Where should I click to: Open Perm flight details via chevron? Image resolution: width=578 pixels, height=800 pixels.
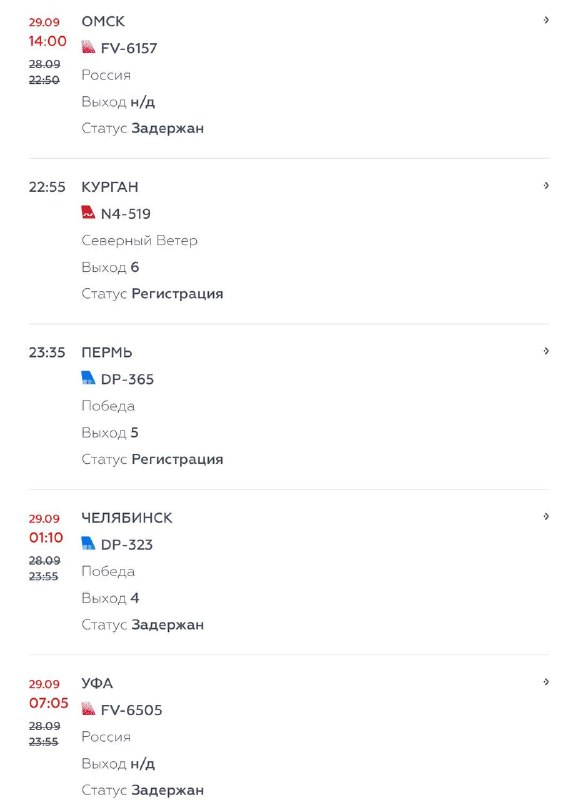click(546, 351)
